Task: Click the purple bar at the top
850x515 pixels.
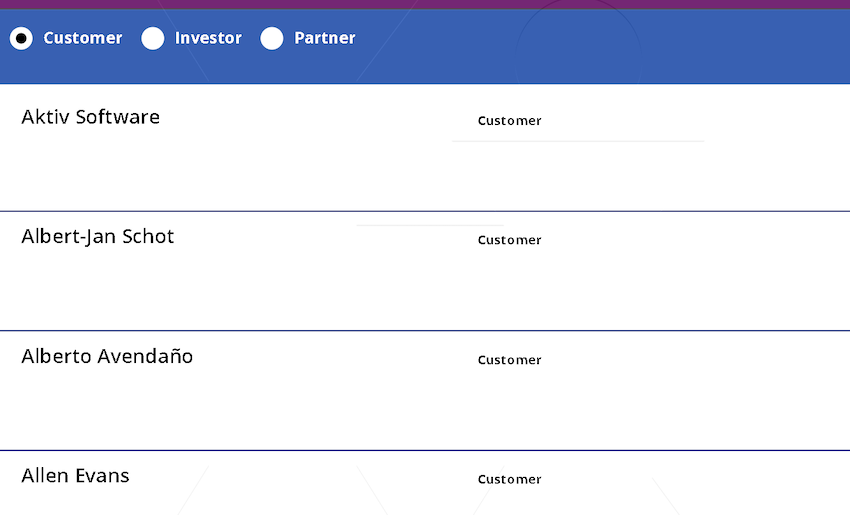Action: click(x=425, y=4)
